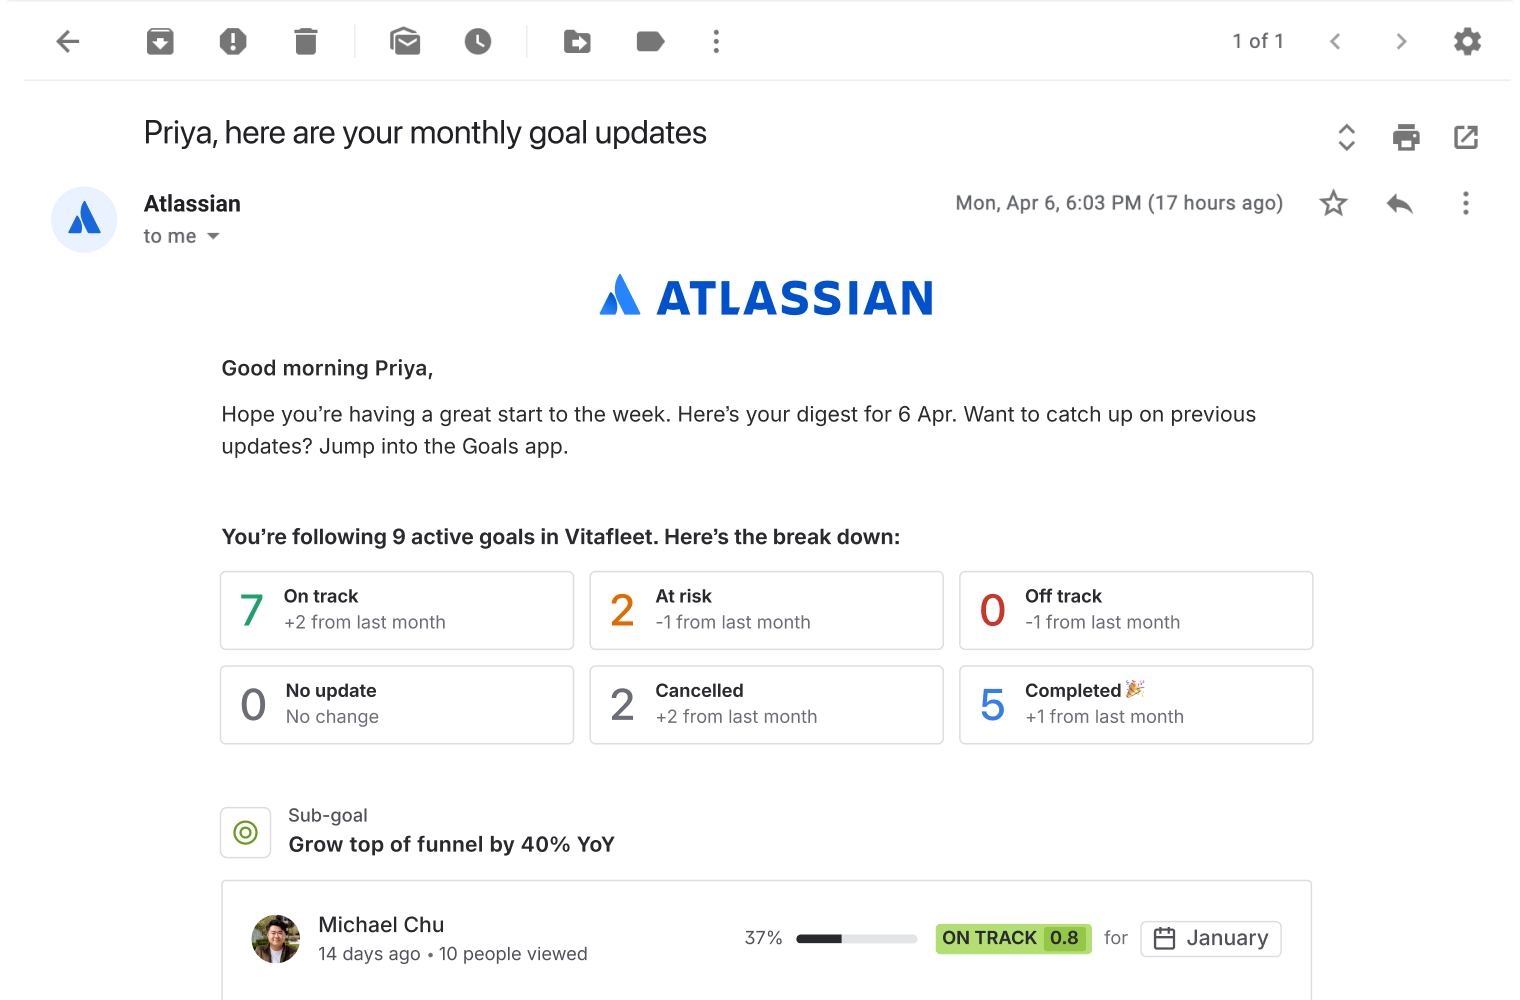Mark the email as unread
Viewport: 1520px width, 1000px height.
click(405, 41)
